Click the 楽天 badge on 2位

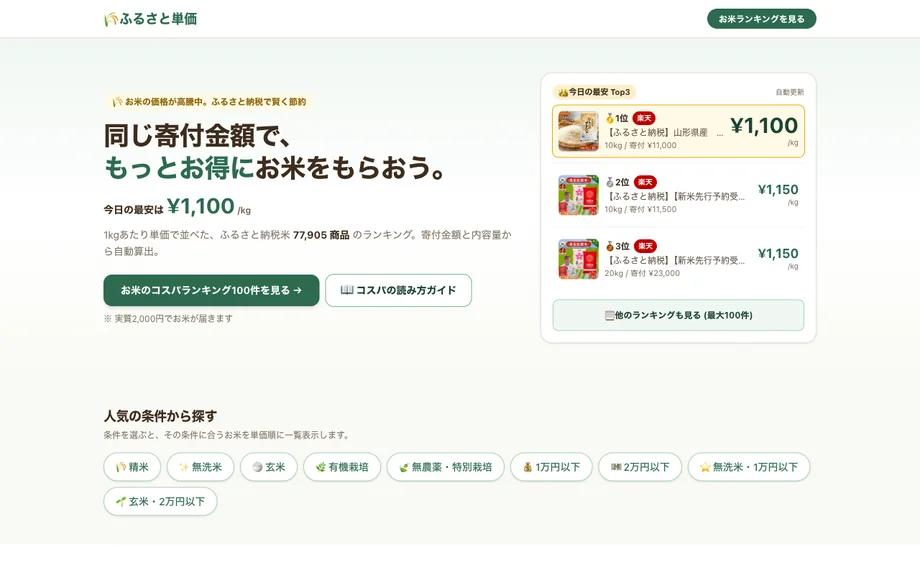[645, 182]
